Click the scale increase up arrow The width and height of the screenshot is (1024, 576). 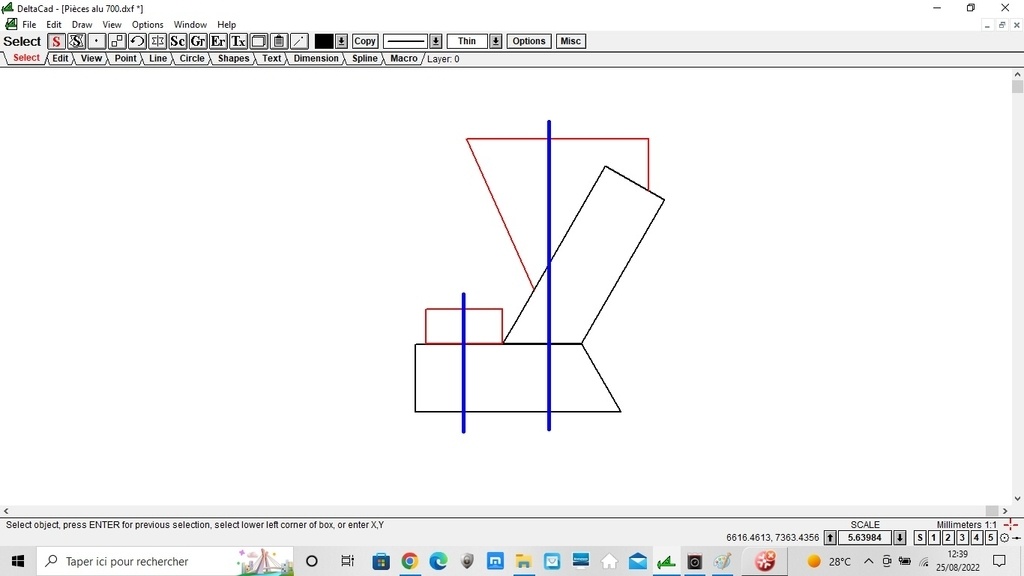click(x=830, y=538)
